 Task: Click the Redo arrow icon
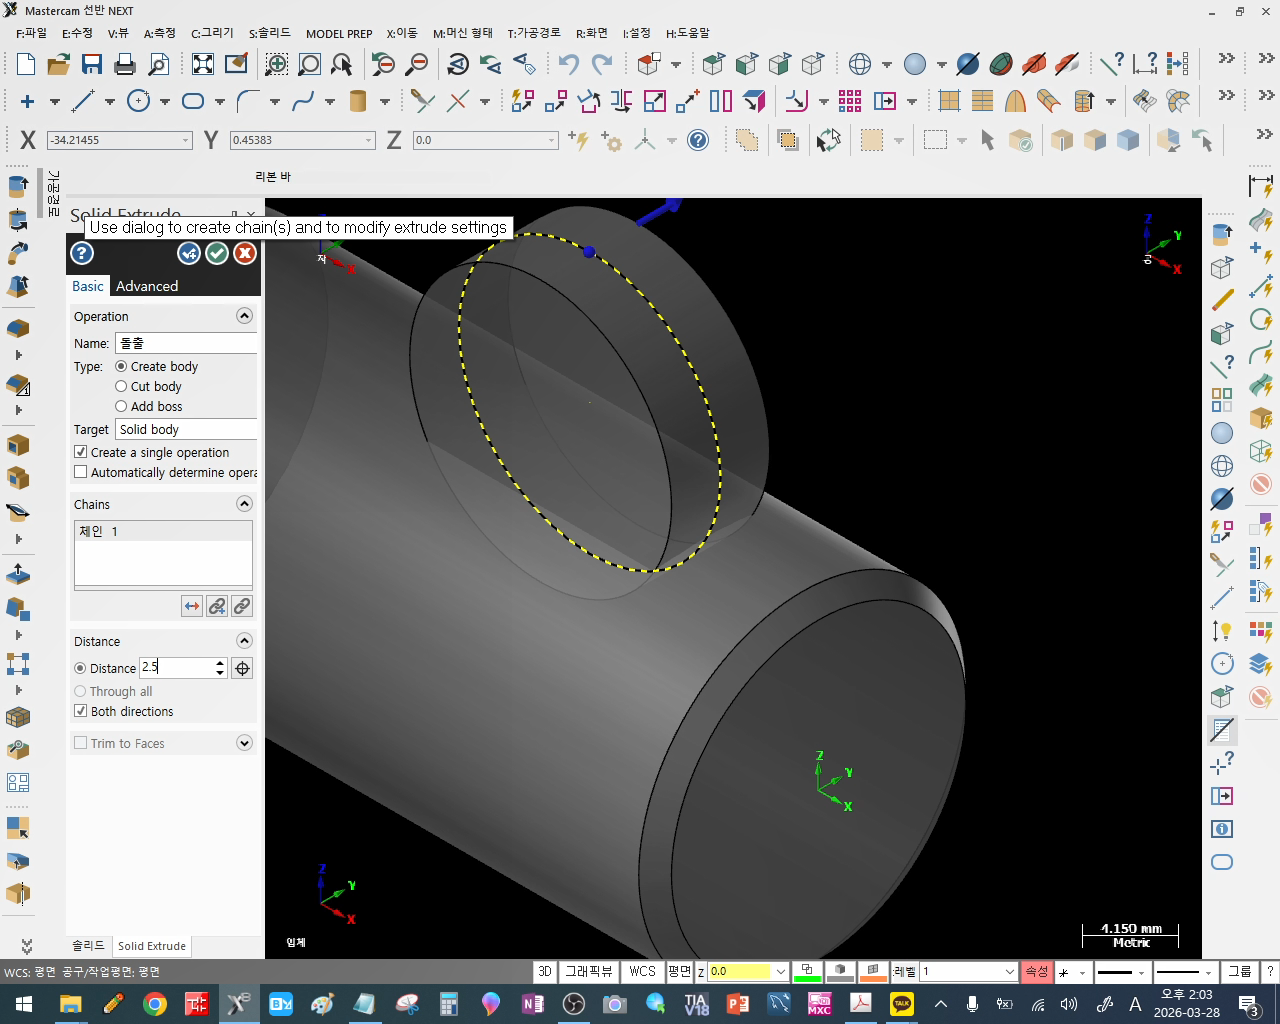coord(602,65)
